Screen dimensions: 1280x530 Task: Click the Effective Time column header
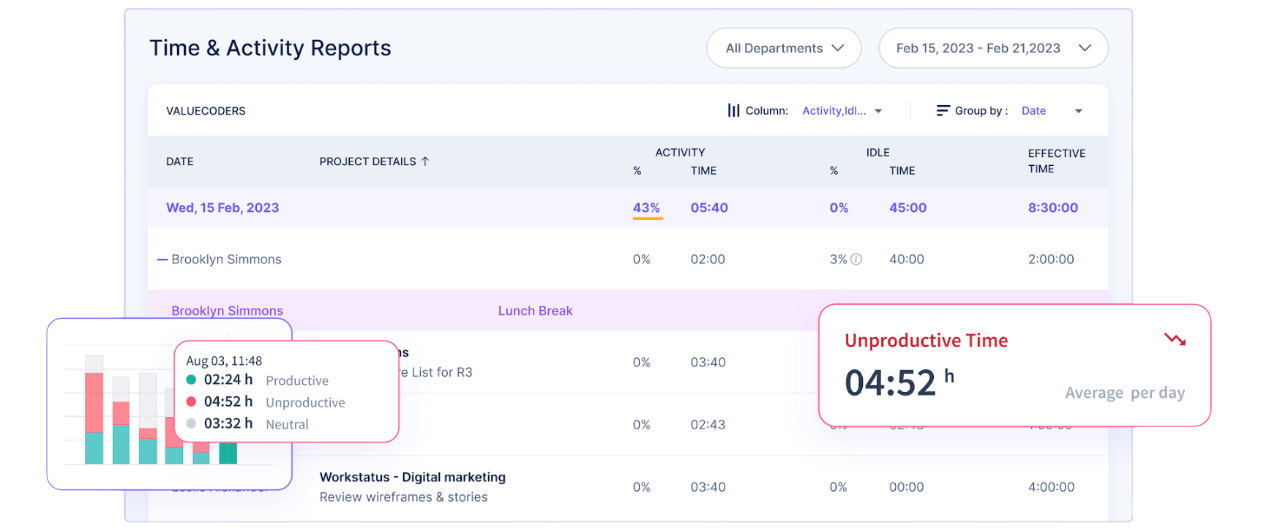tap(1056, 161)
